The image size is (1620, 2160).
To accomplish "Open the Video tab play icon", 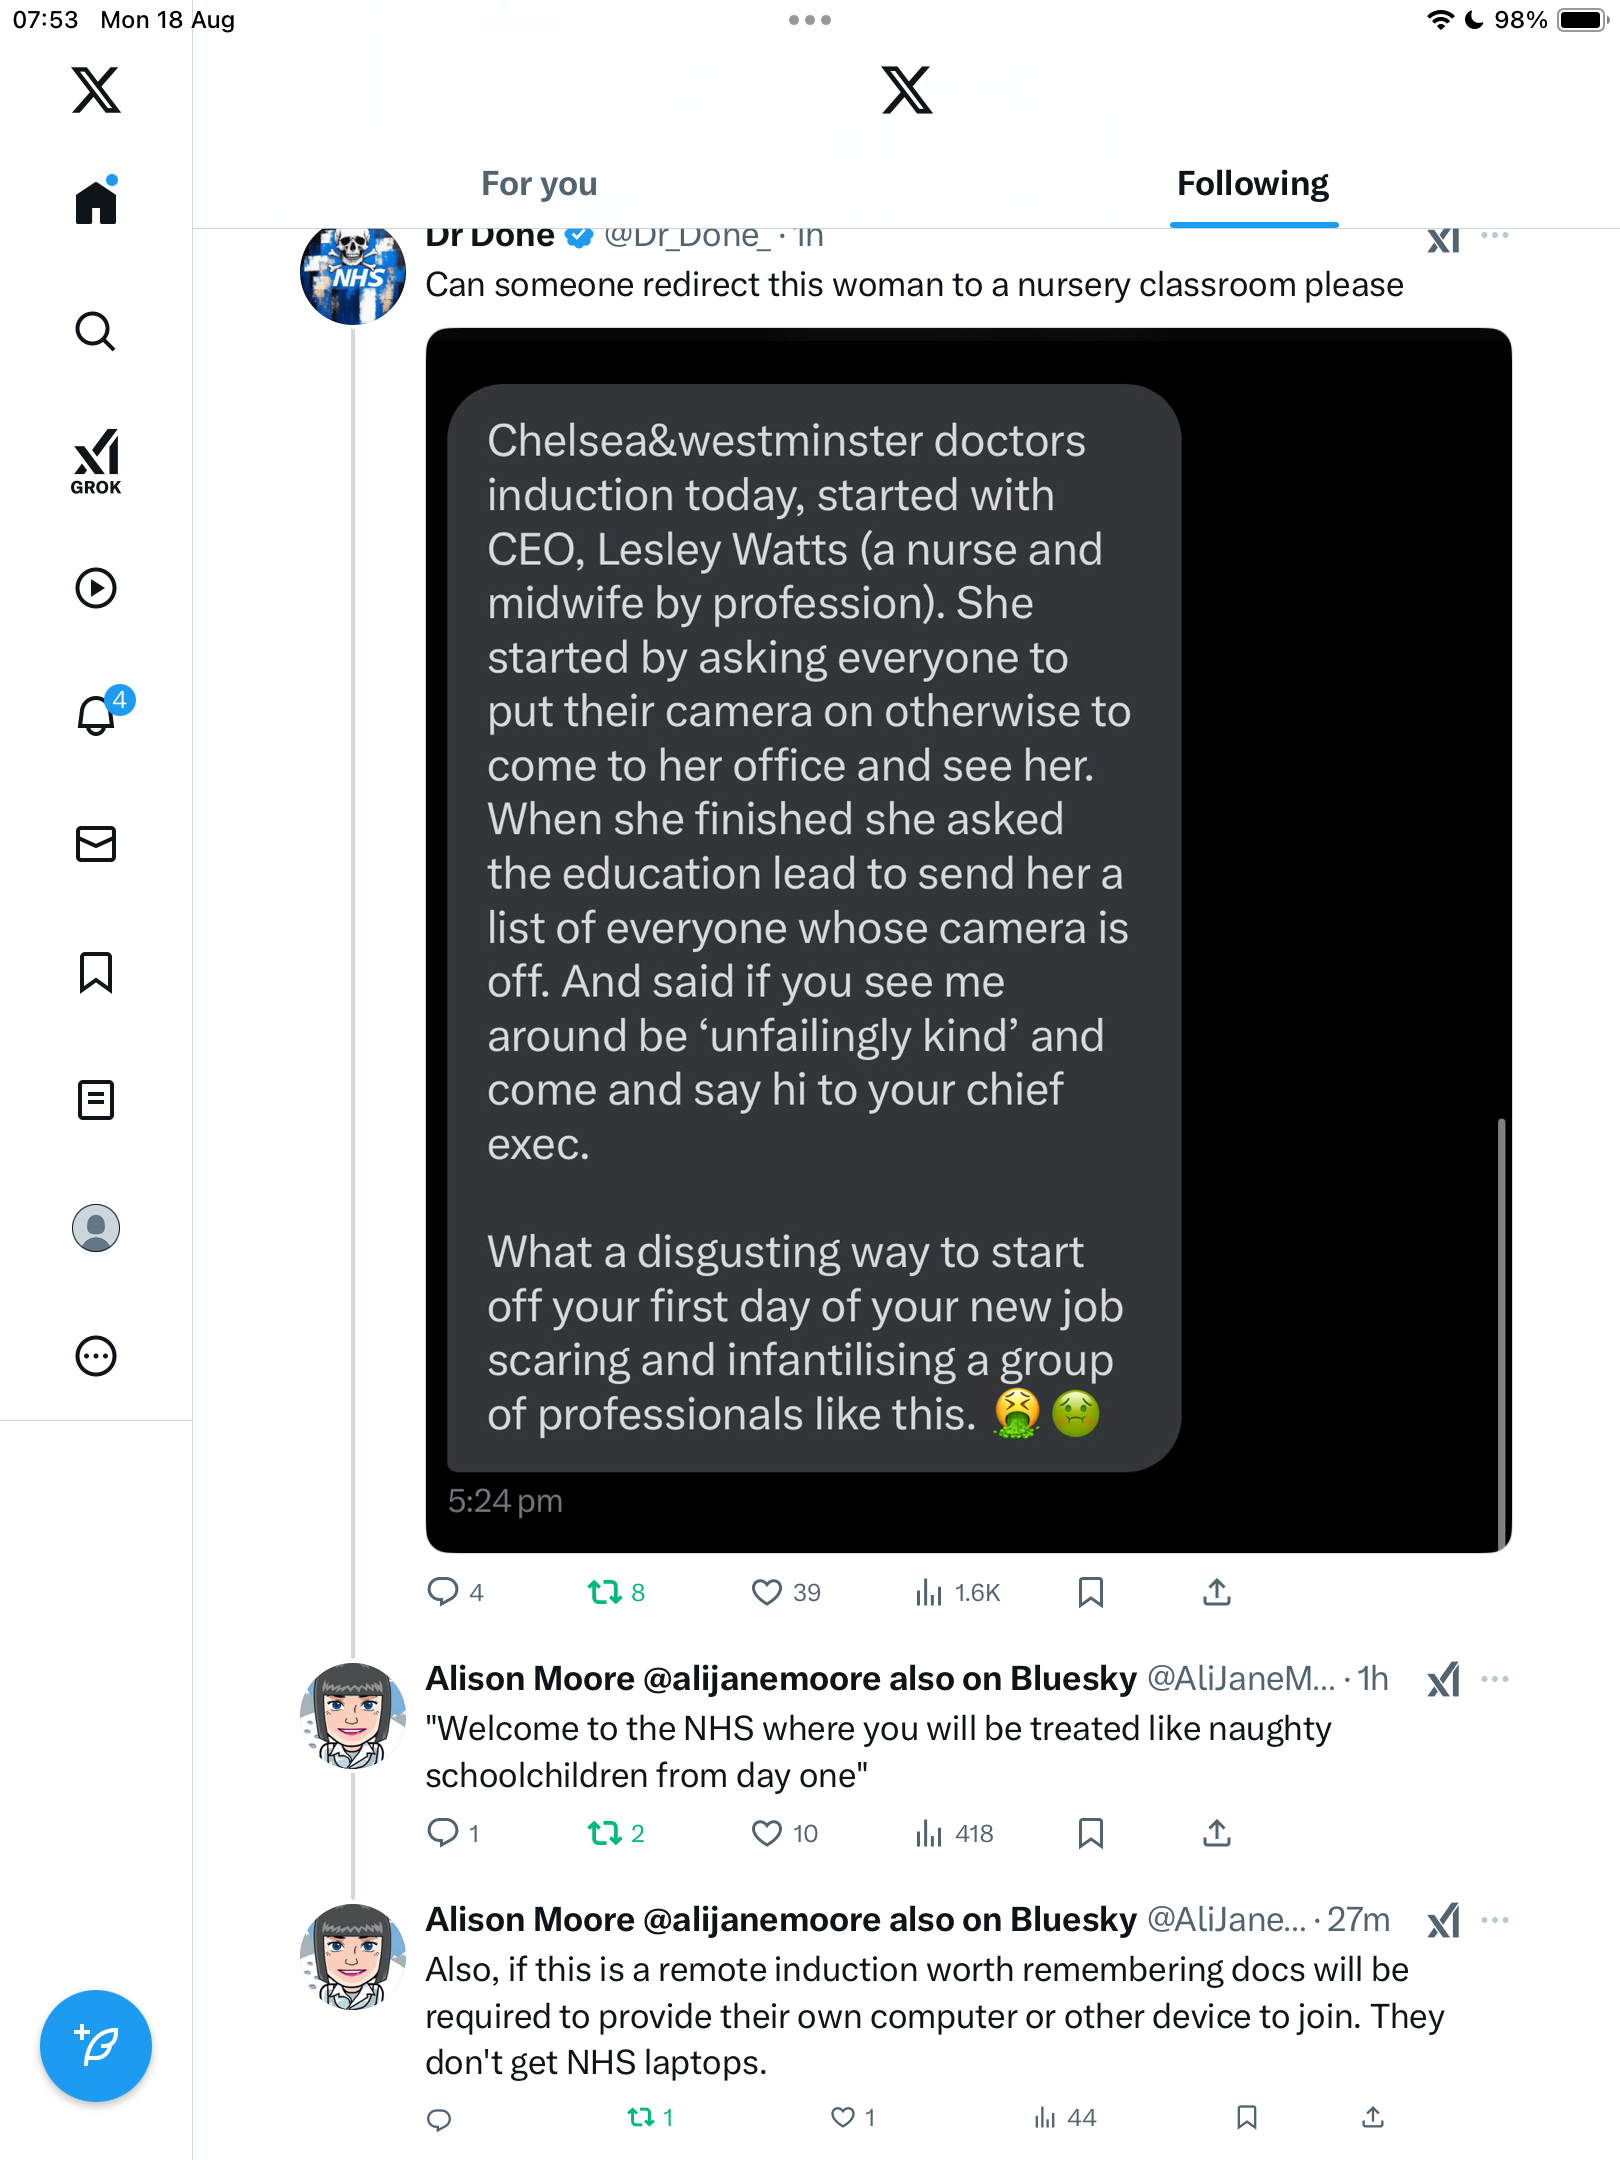I will pos(96,588).
